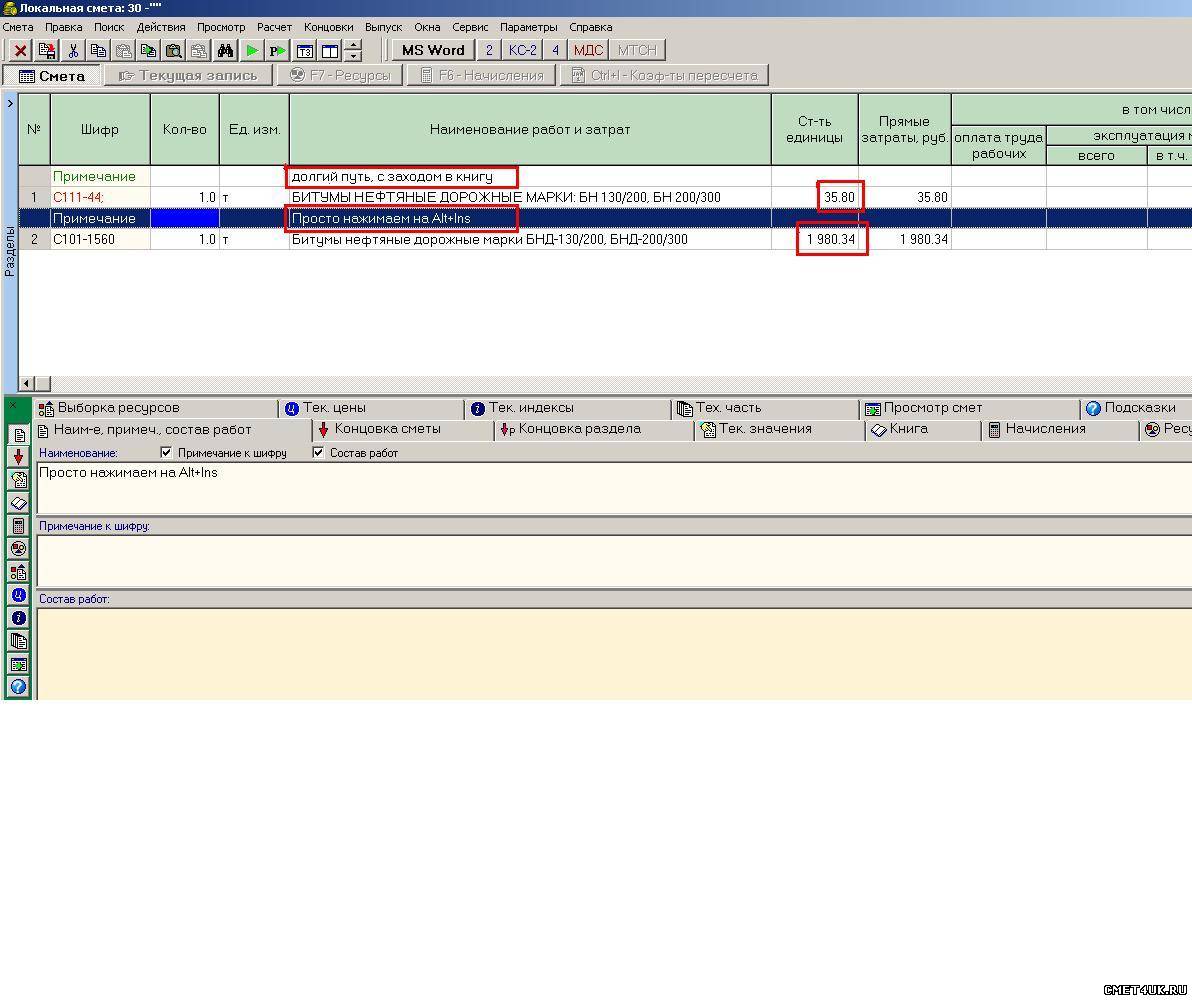1192x1000 pixels.
Task: Open the Выпуск menu
Action: tap(384, 27)
